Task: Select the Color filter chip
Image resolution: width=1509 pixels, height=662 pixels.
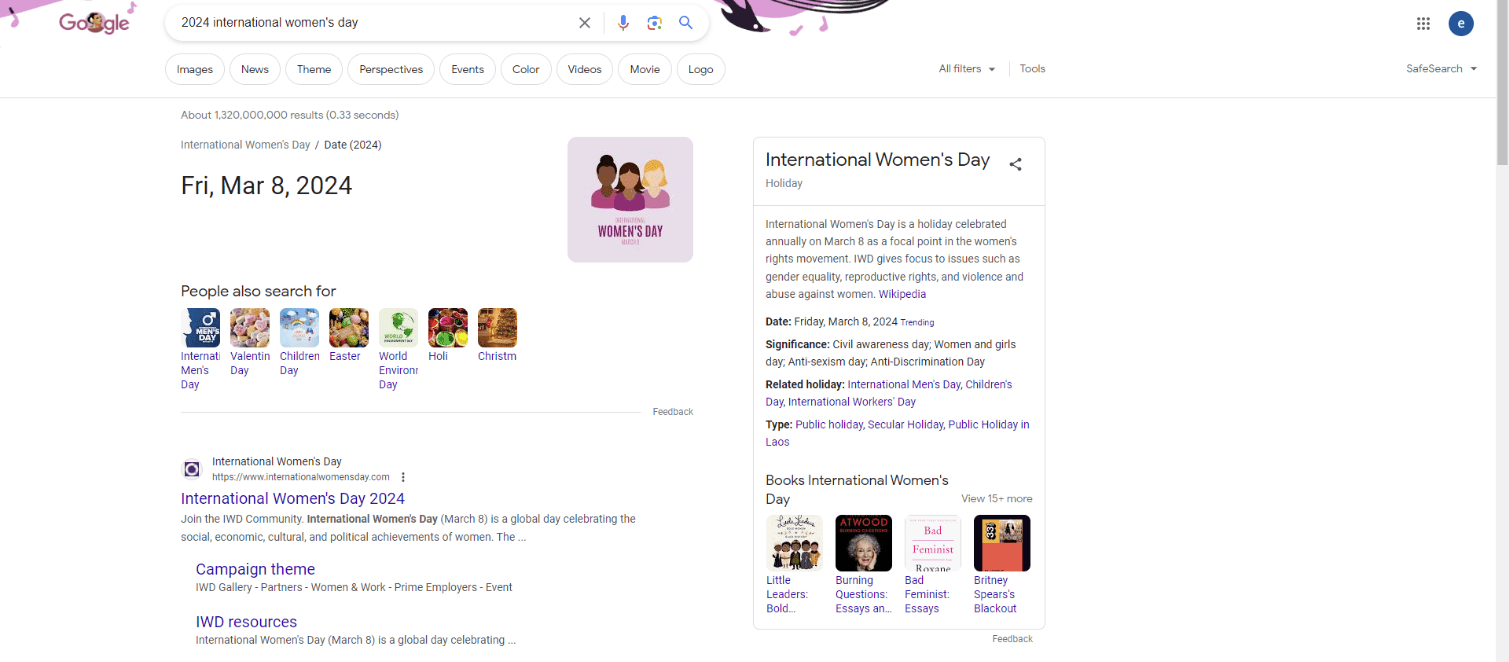Action: click(526, 69)
